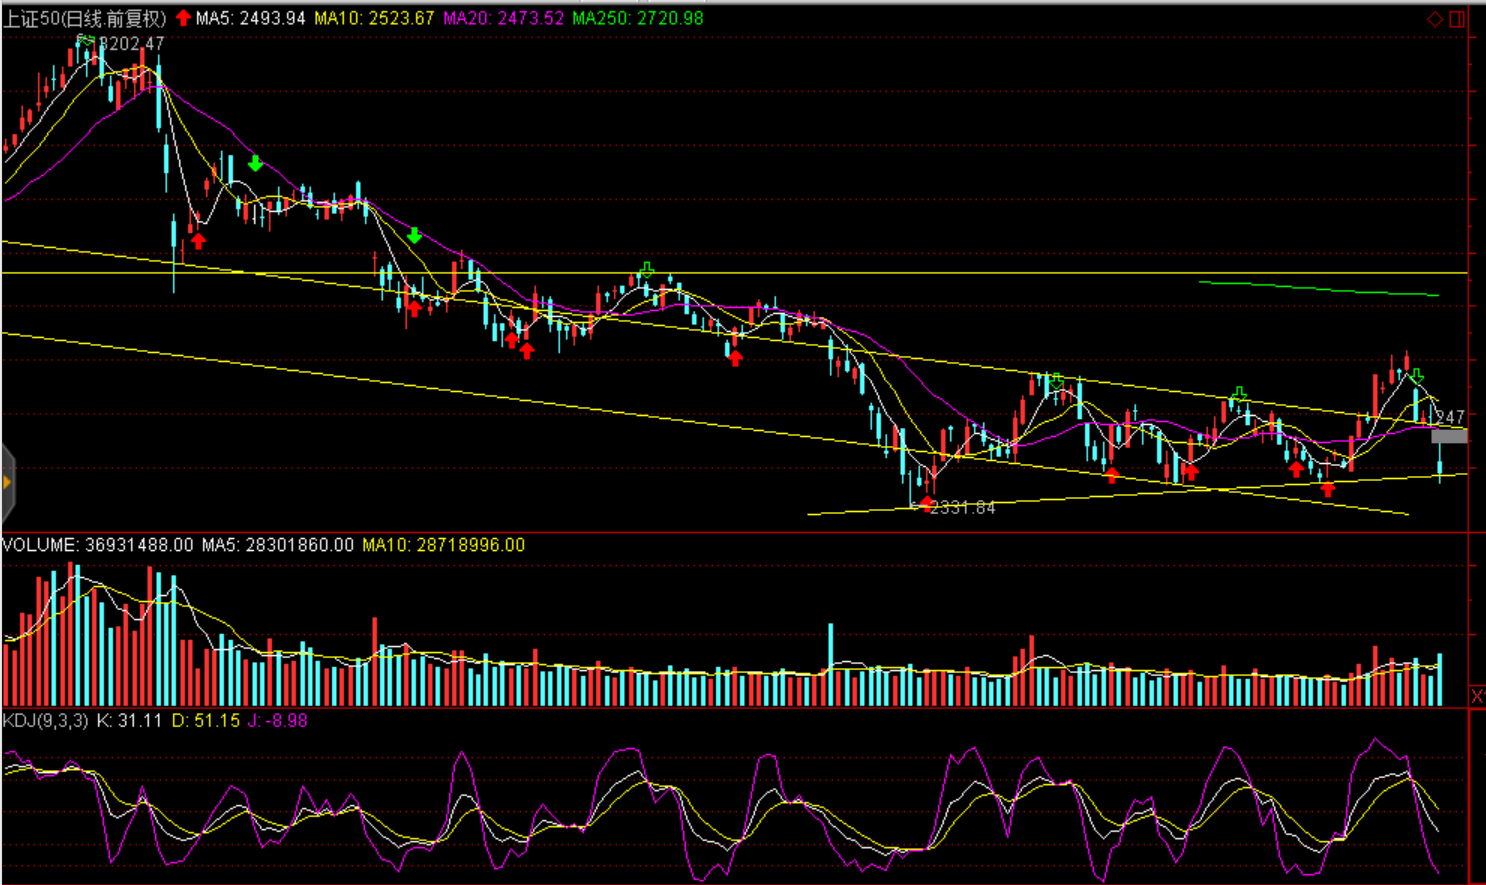
Task: Click the hollow green arrow at 3202.47 peak
Action: [x=86, y=41]
